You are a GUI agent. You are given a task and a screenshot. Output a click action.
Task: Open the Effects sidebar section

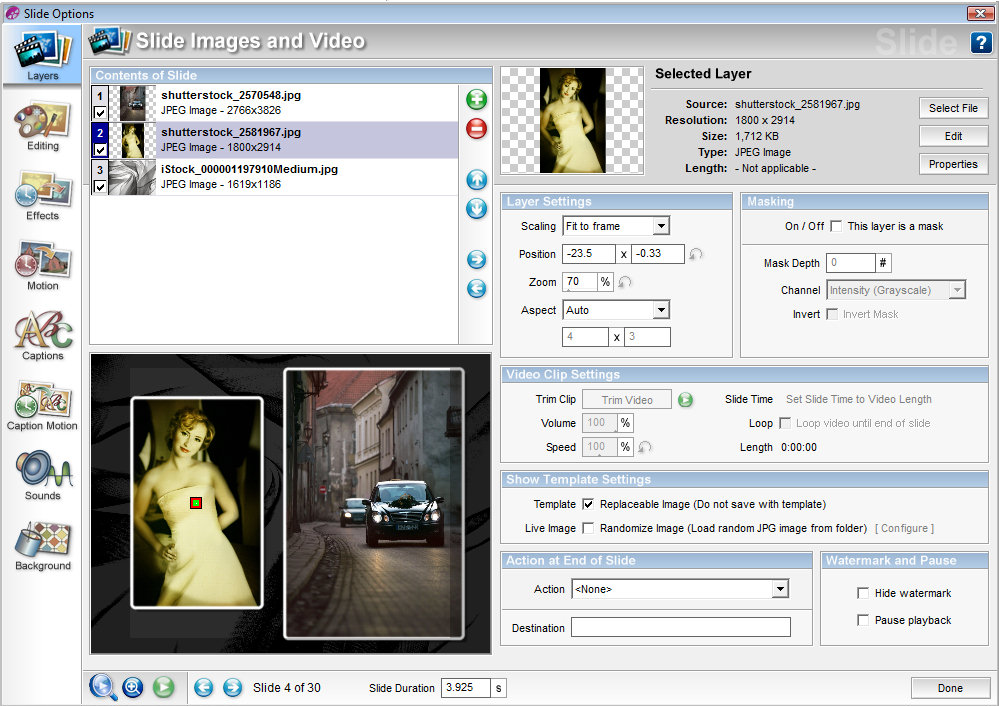pos(42,196)
